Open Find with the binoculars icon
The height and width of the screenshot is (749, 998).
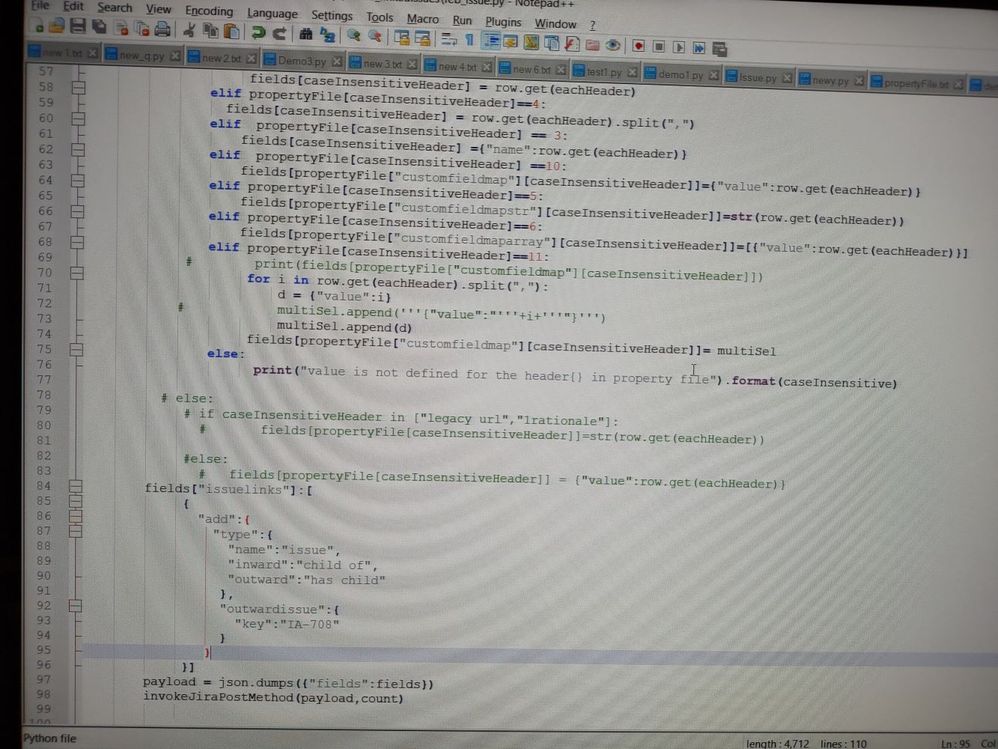pyautogui.click(x=306, y=34)
